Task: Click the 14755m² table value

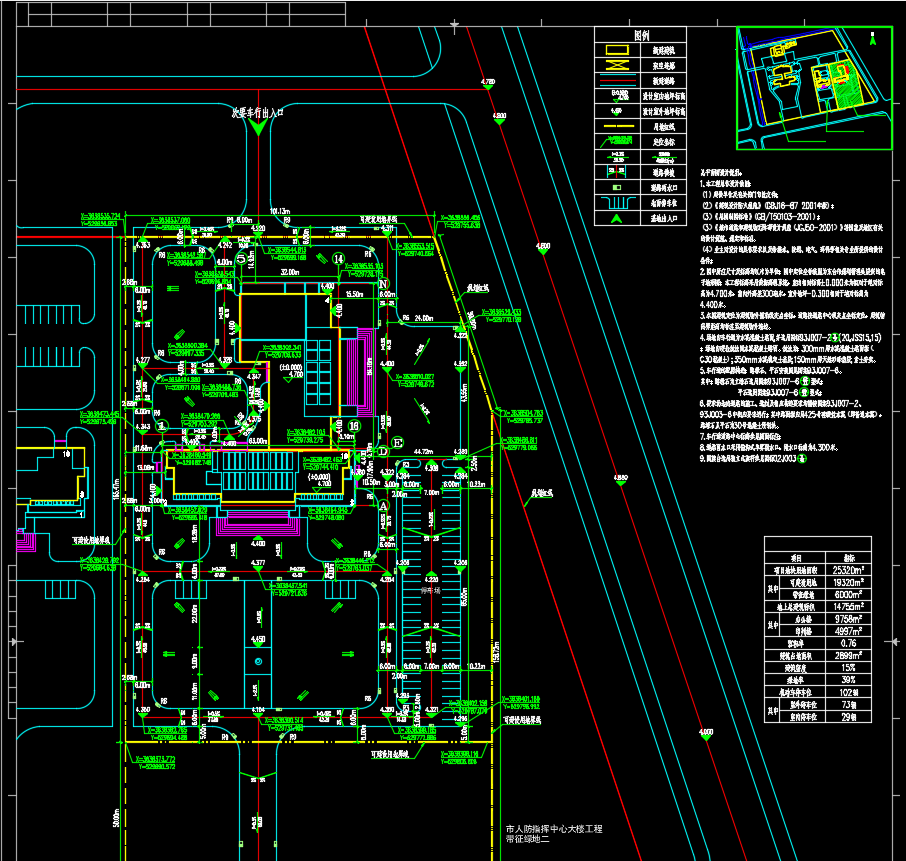Action: coord(848,607)
